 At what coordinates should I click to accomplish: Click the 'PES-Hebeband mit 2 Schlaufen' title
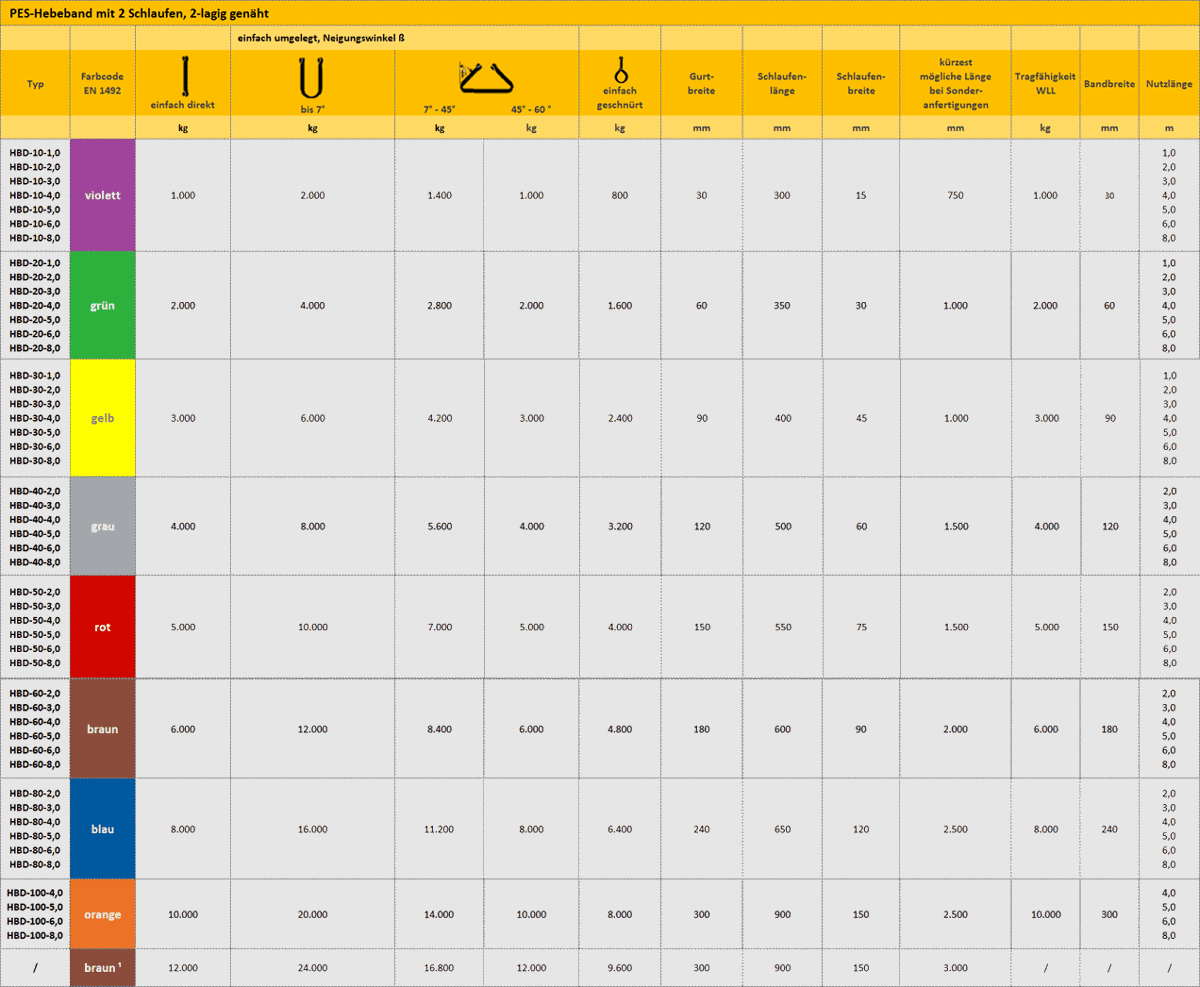click(139, 13)
